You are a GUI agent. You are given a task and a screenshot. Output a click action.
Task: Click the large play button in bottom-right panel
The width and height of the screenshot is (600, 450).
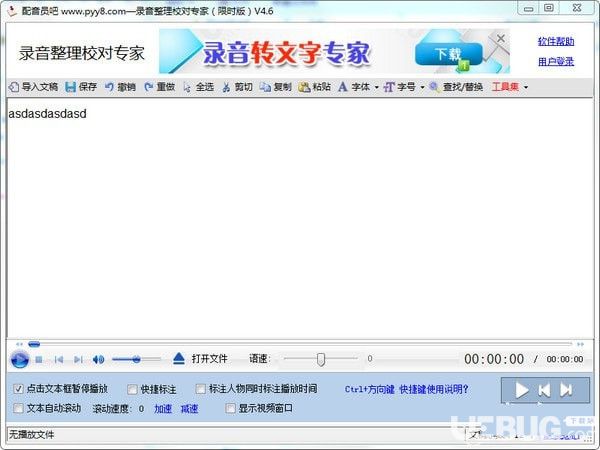522,390
